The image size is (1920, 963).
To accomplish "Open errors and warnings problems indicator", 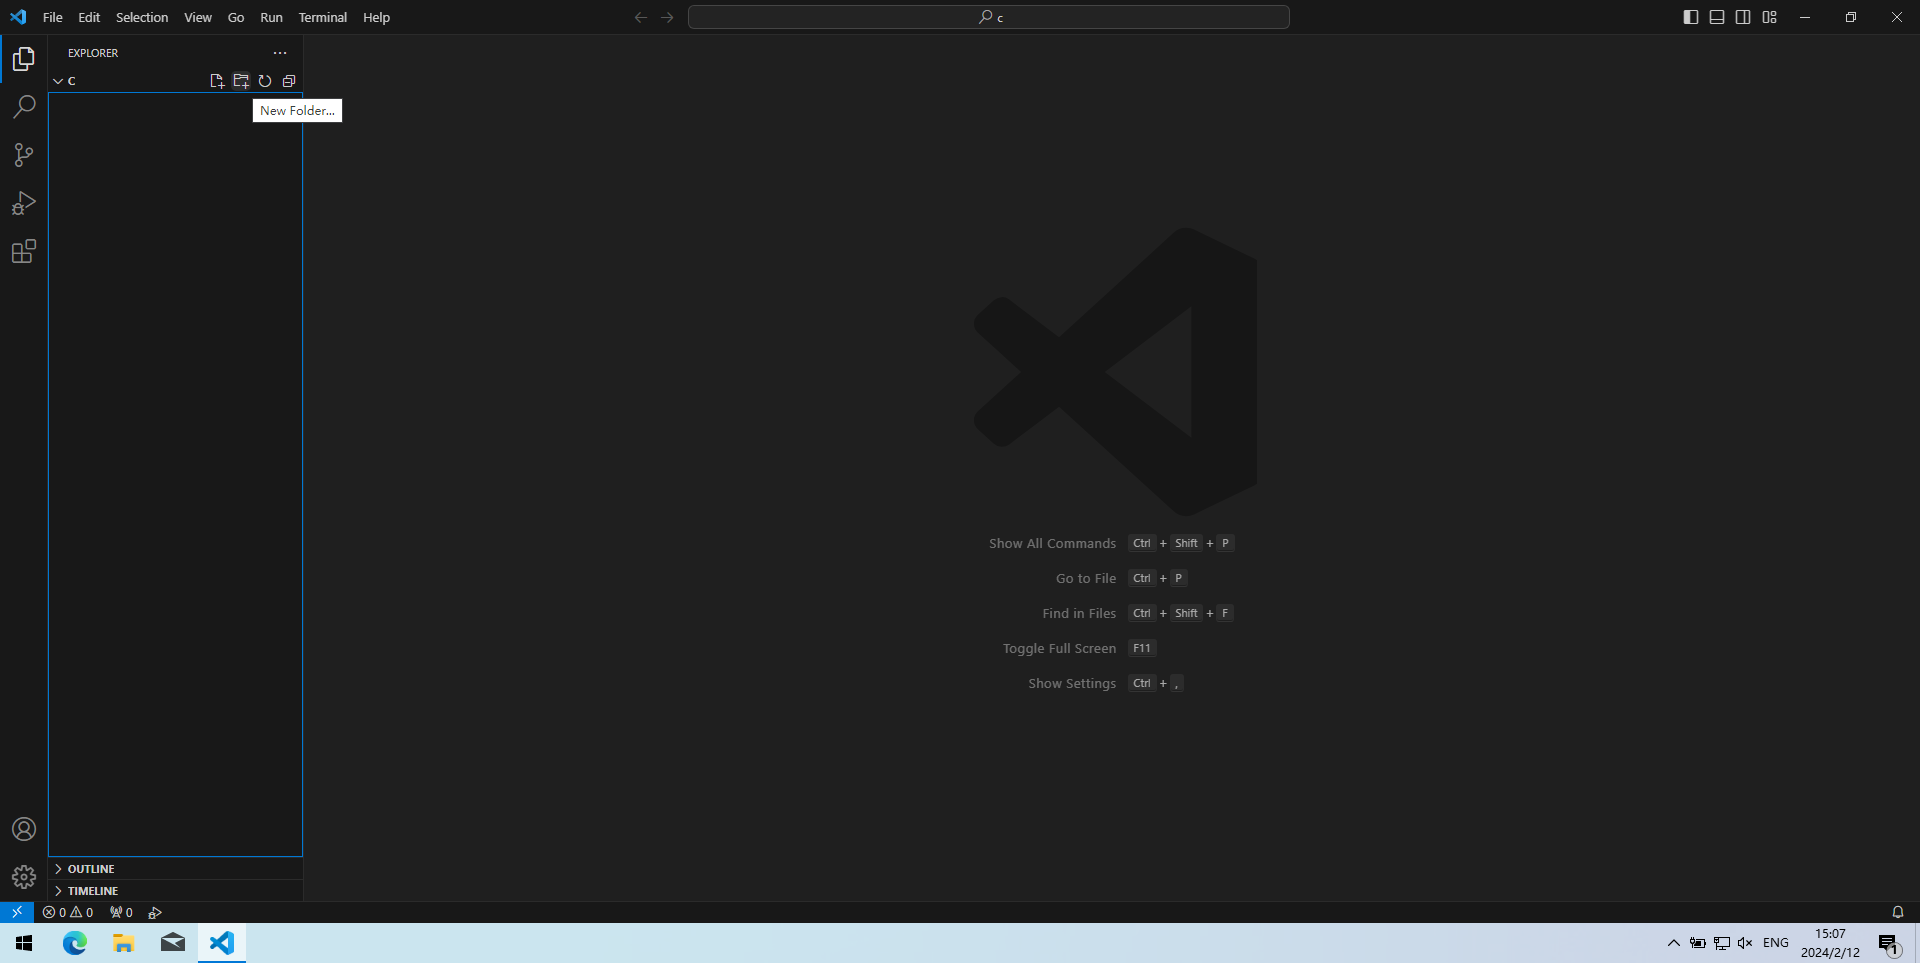I will click(68, 912).
